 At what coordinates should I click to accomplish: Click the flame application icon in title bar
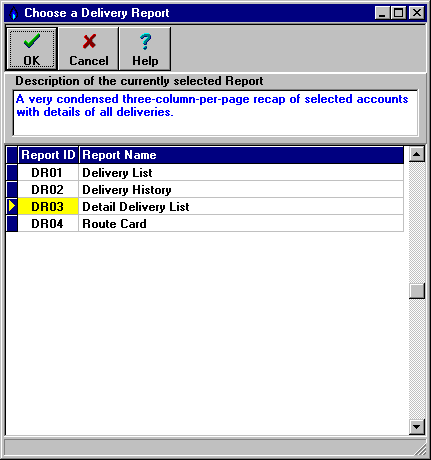click(13, 13)
